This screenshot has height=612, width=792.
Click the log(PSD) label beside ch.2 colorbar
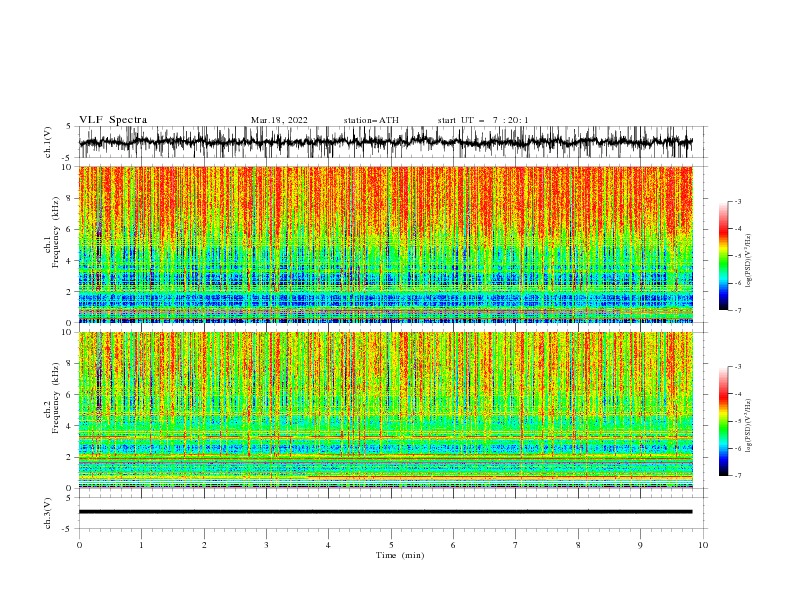pos(749,426)
